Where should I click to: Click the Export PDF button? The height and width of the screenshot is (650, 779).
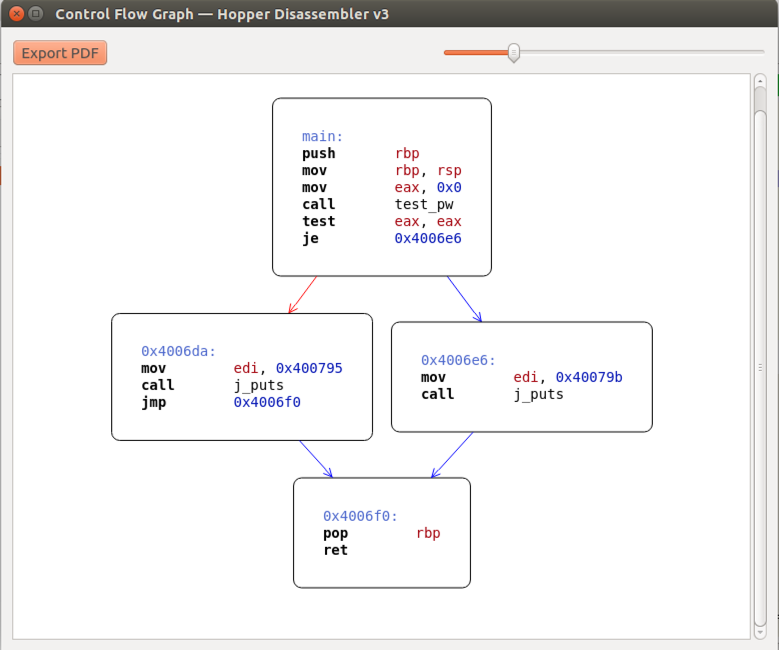pos(60,53)
